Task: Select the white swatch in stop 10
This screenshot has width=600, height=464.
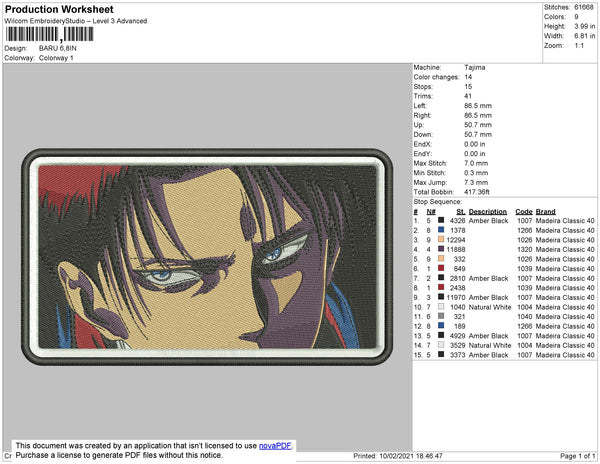Action: (x=441, y=306)
